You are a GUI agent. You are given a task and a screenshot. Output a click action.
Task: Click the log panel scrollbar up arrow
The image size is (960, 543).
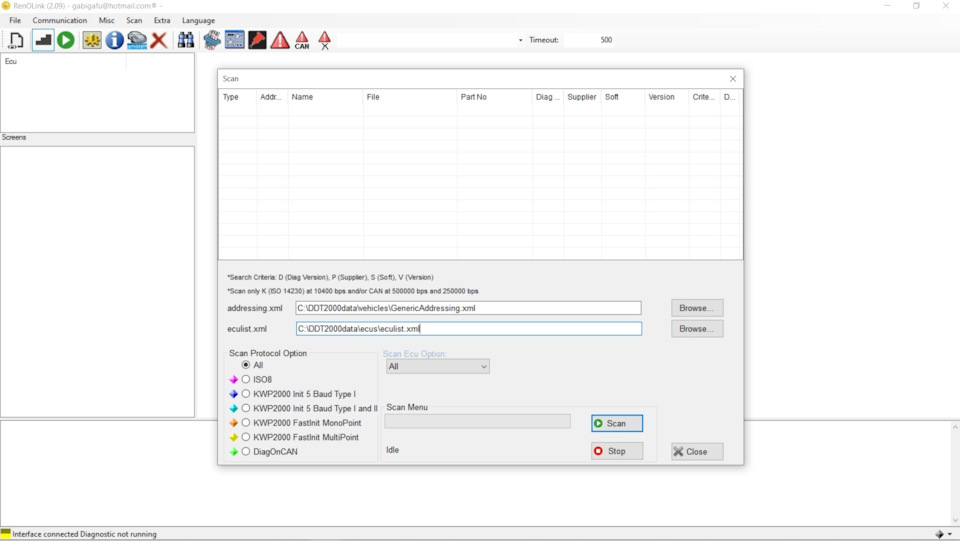coord(954,427)
